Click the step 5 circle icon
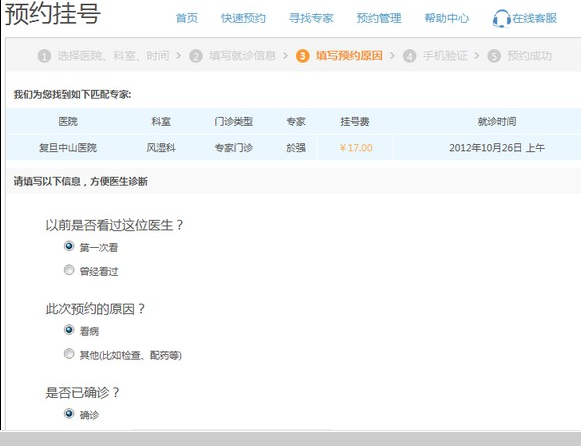This screenshot has height=446, width=581. [494, 56]
